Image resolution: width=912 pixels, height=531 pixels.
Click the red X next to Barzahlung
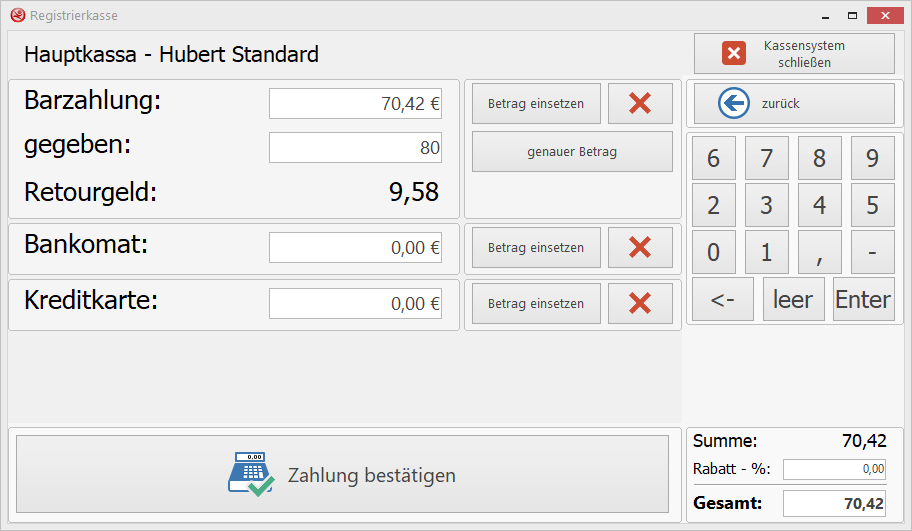coord(640,103)
